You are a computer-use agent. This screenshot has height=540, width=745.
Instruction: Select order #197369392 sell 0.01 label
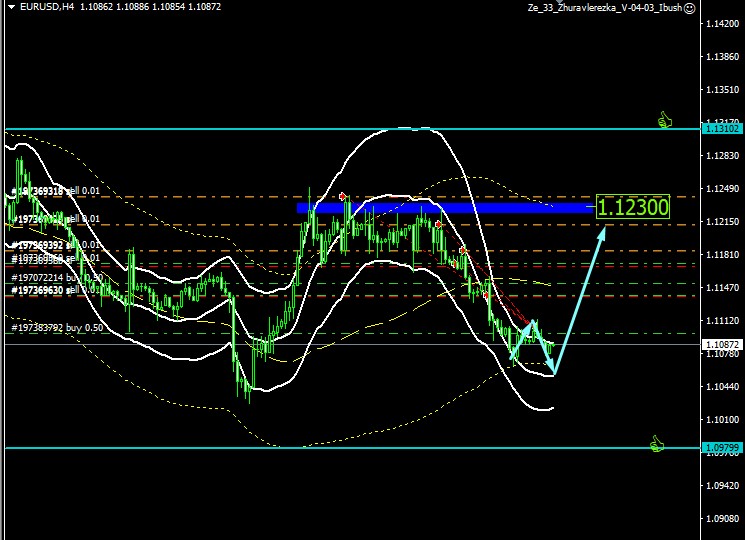point(56,244)
